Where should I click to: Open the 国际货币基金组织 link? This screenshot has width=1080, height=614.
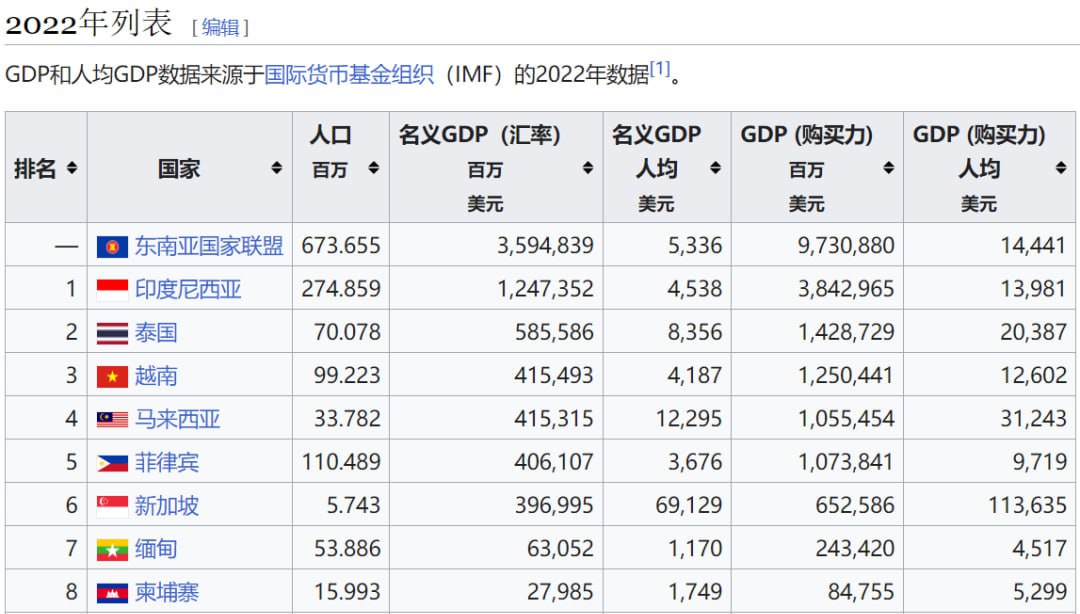click(349, 75)
